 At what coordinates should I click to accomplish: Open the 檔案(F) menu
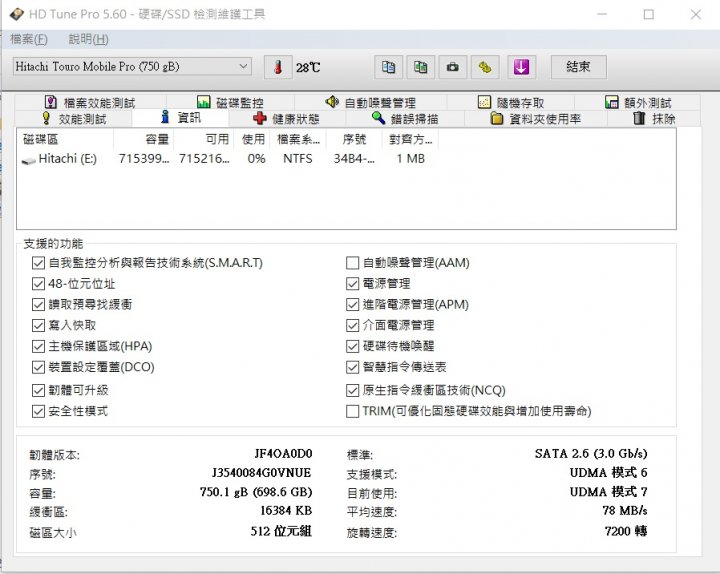coord(28,39)
